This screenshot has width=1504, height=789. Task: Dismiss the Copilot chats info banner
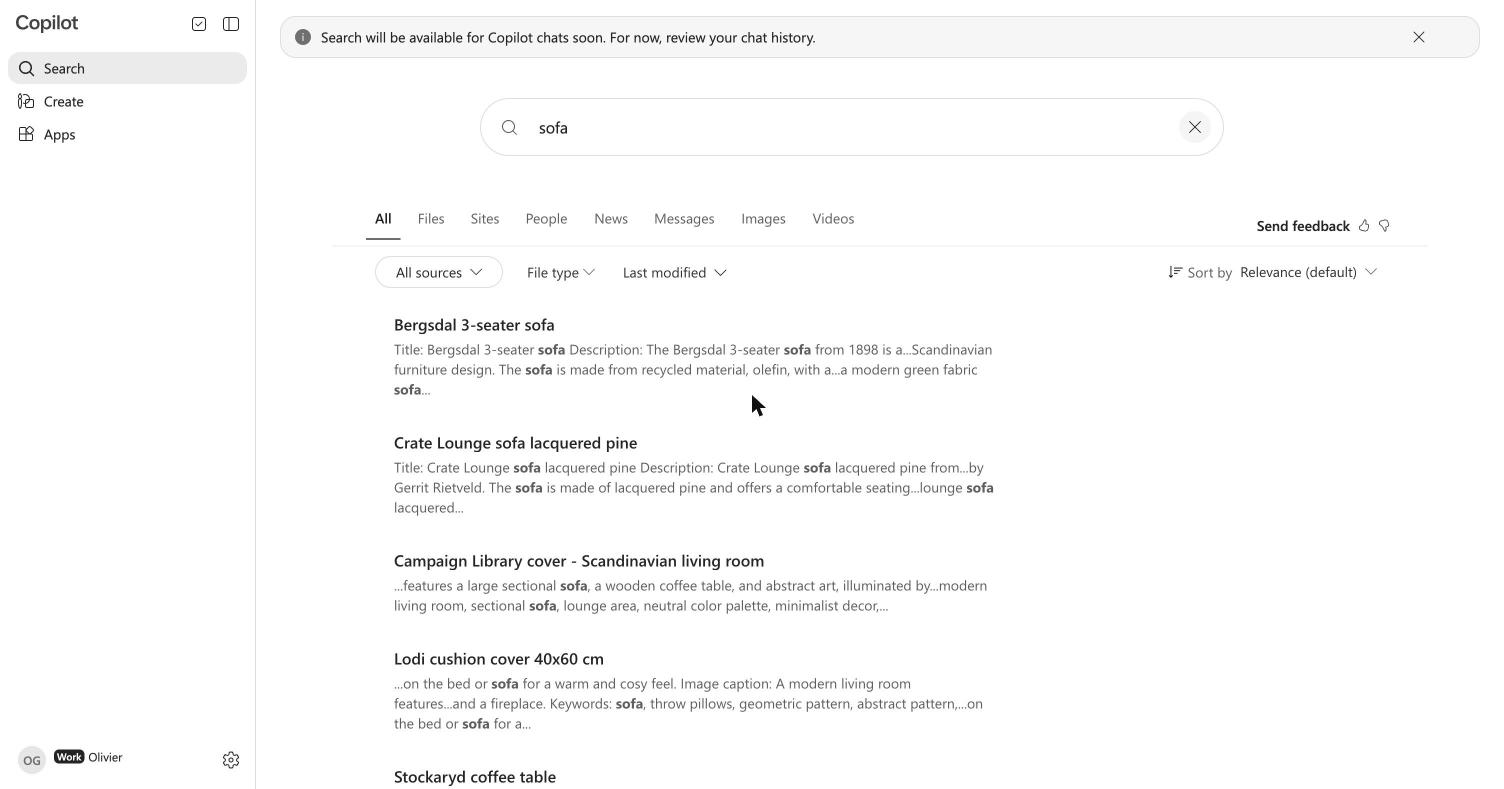pyautogui.click(x=1419, y=37)
